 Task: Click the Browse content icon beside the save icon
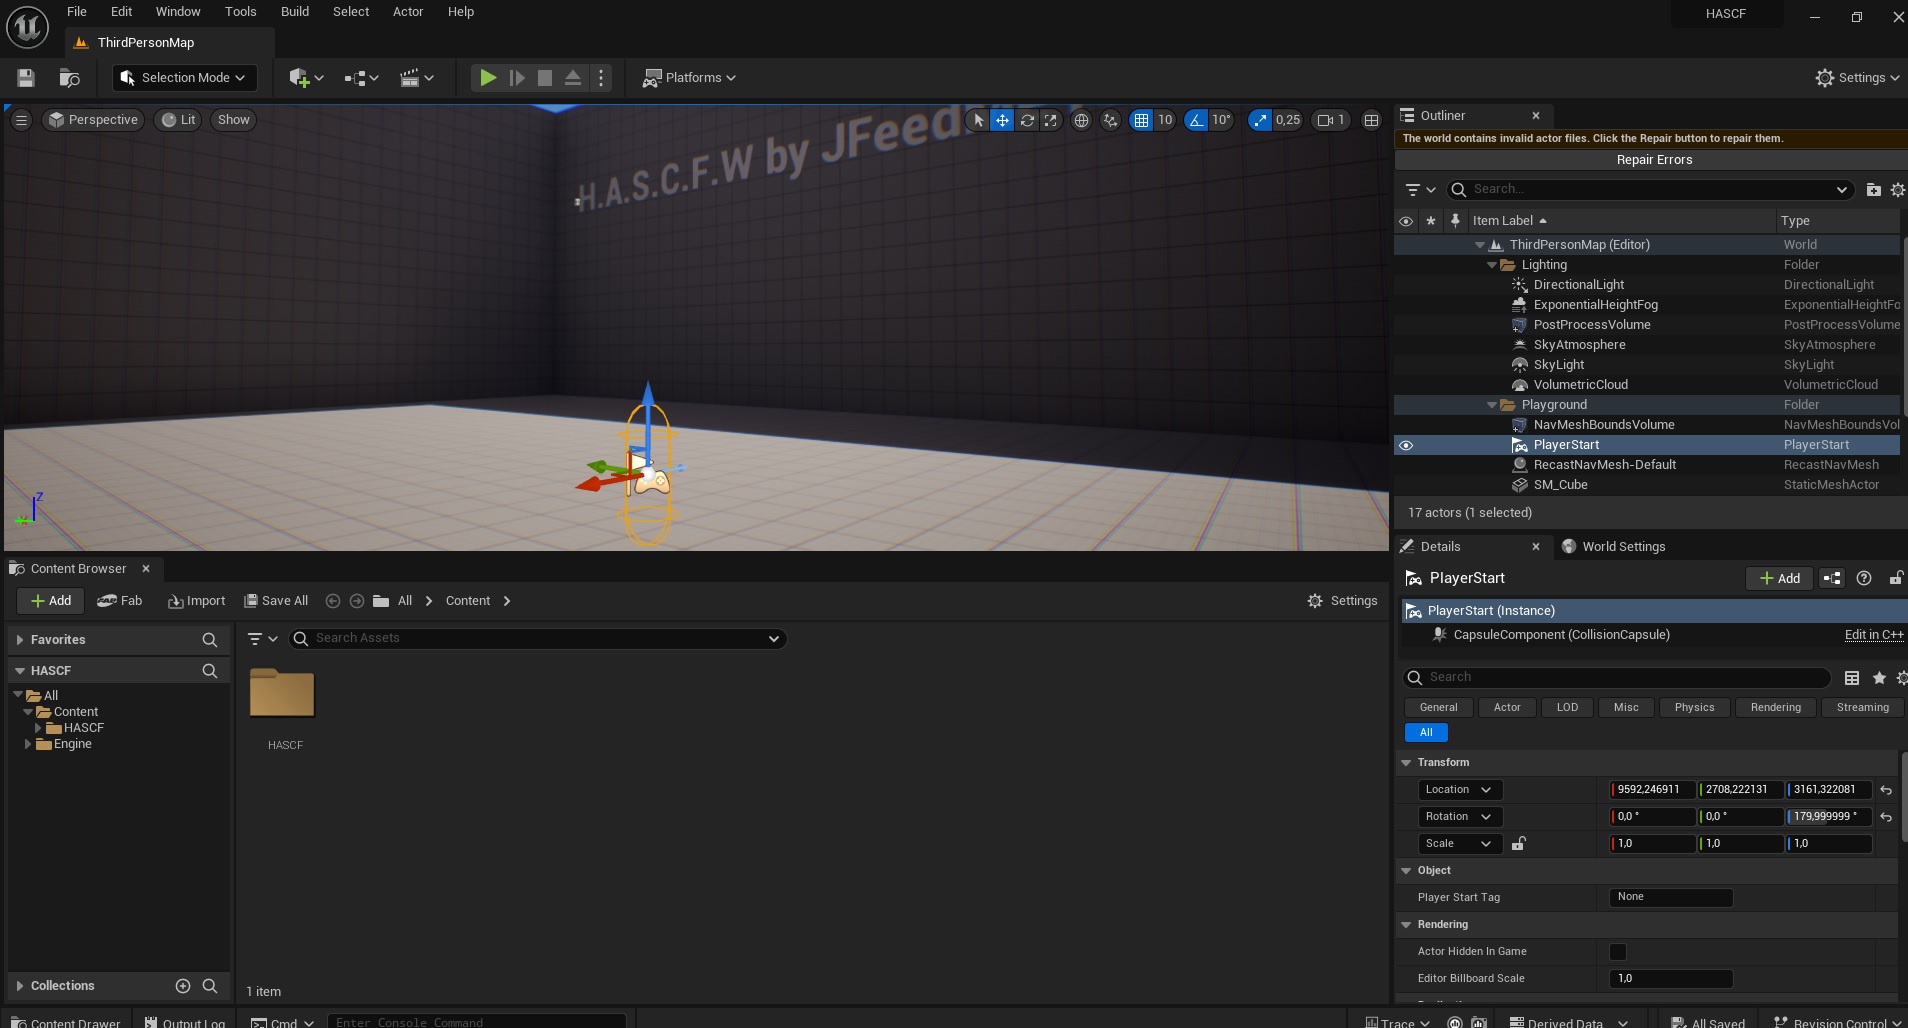pos(69,78)
